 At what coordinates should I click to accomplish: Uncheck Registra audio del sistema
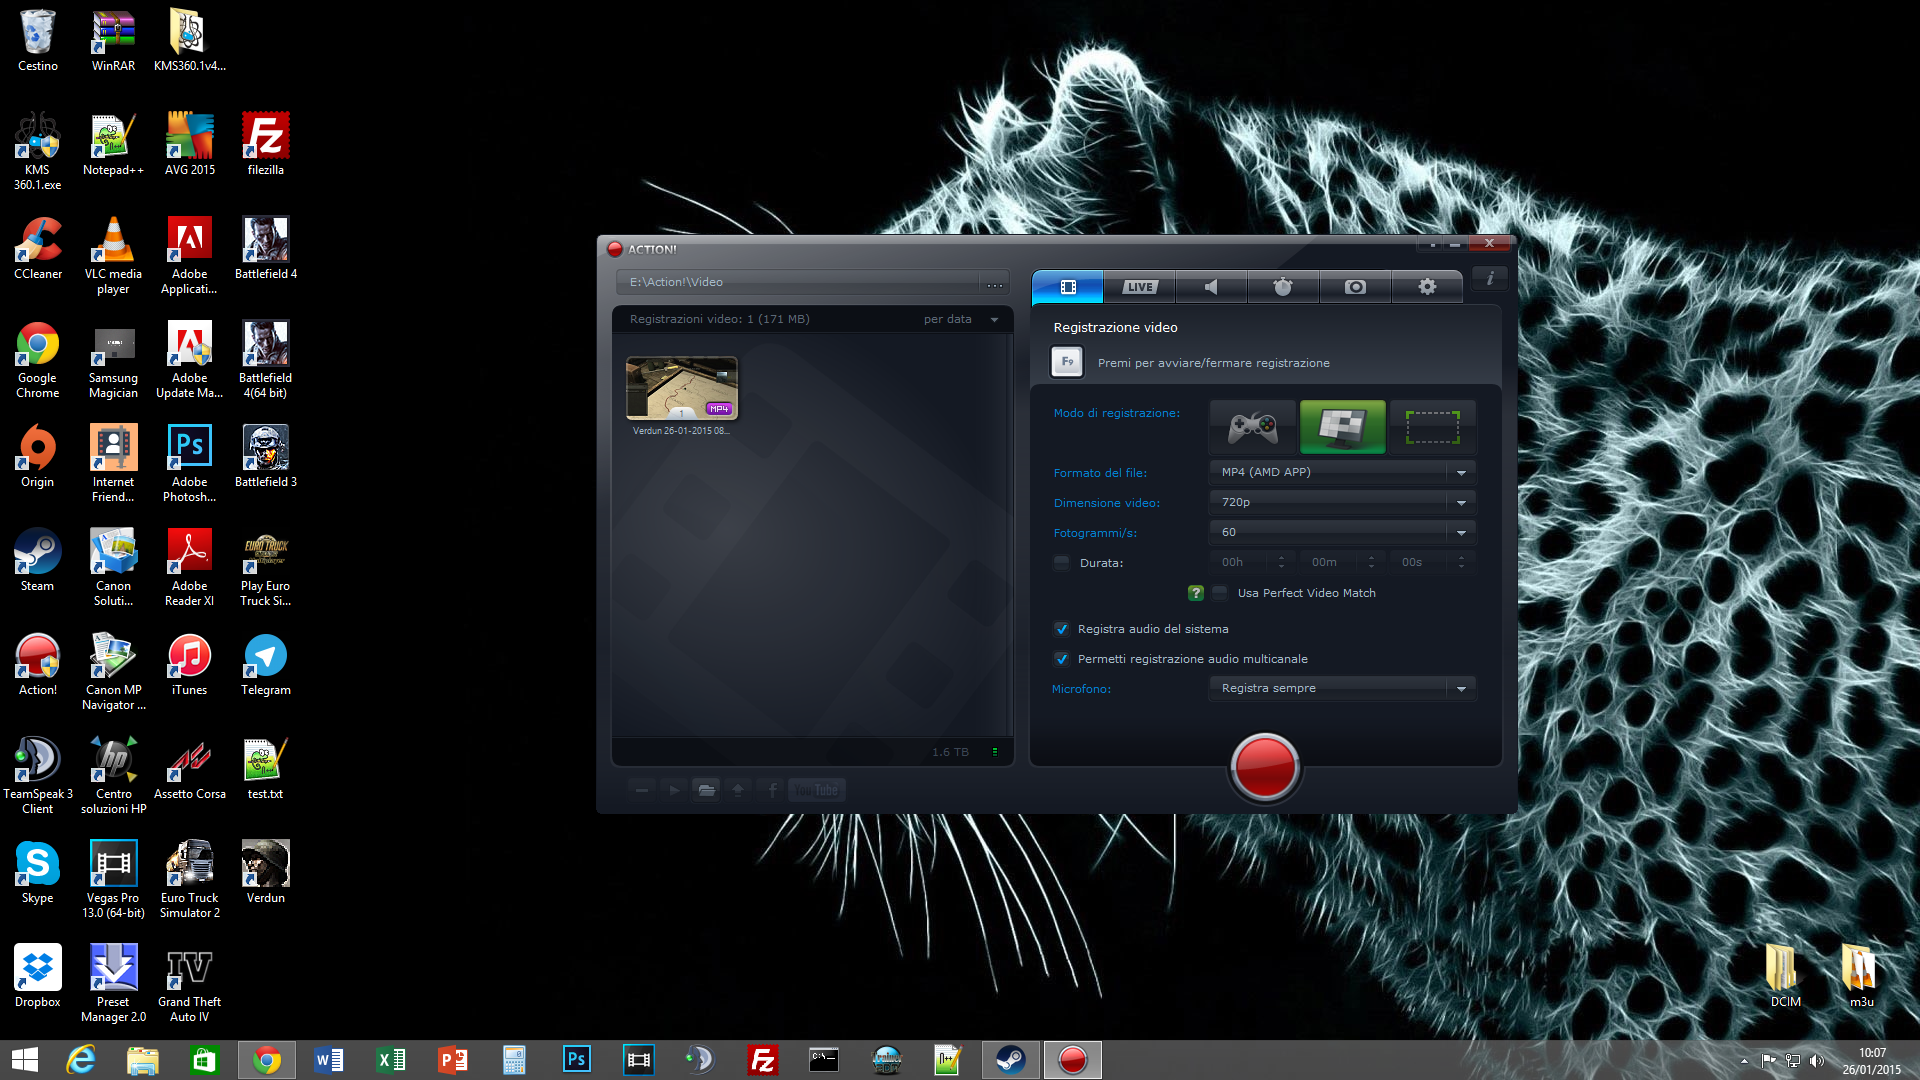[1062, 629]
